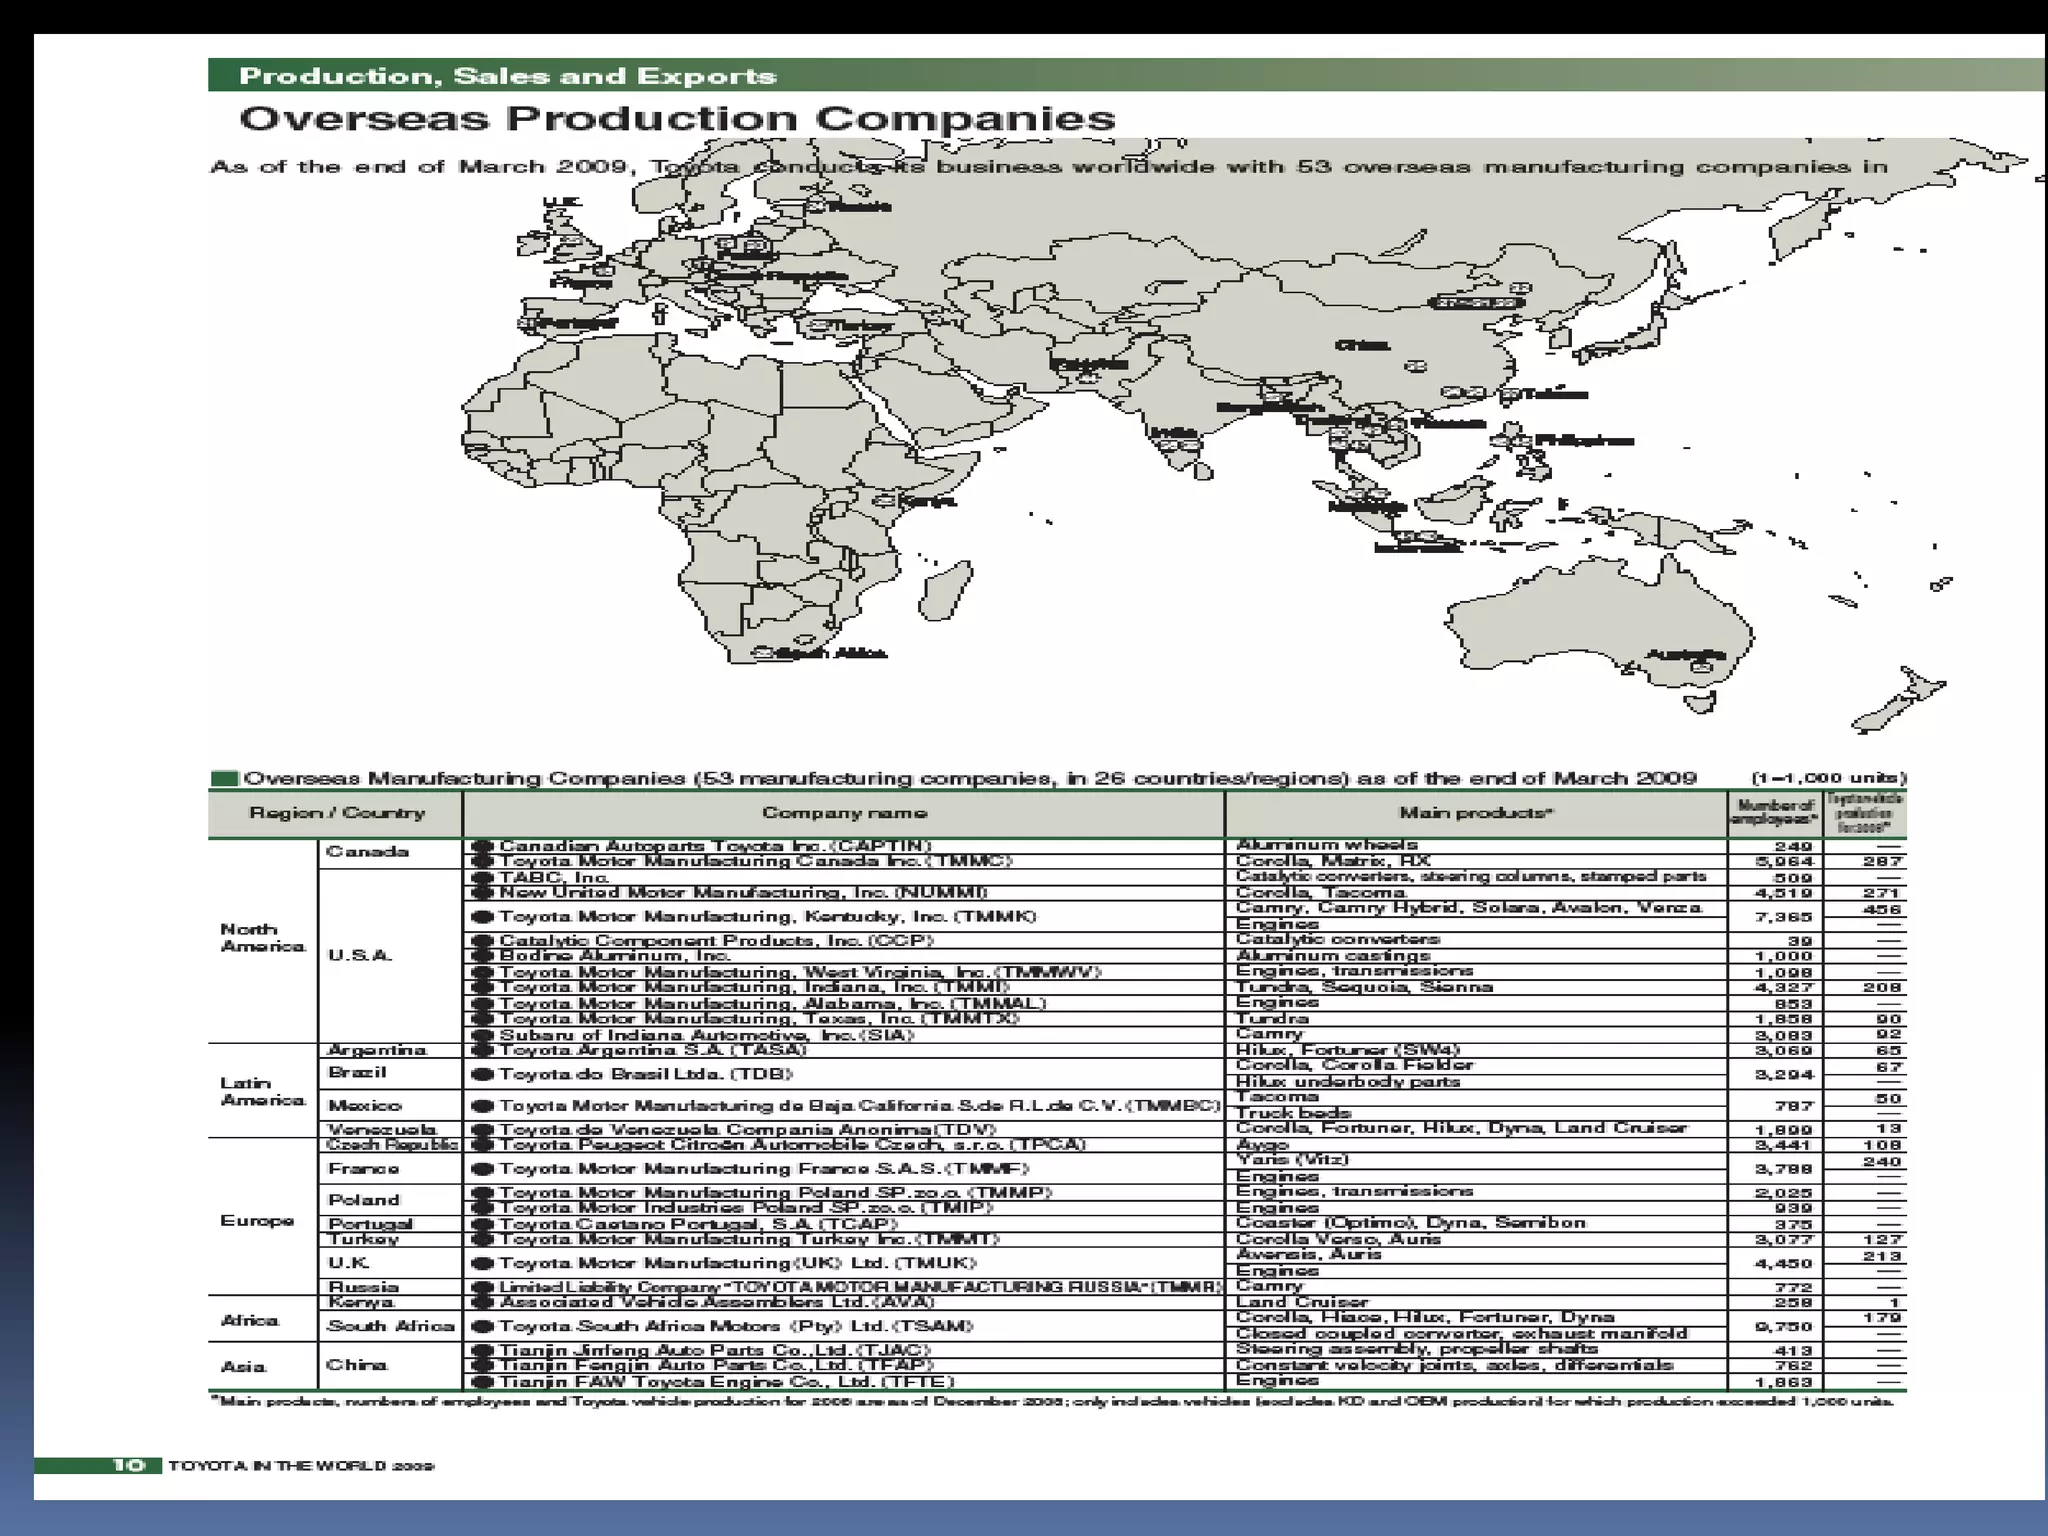
Task: Select the 'Company name' column header
Action: point(844,813)
